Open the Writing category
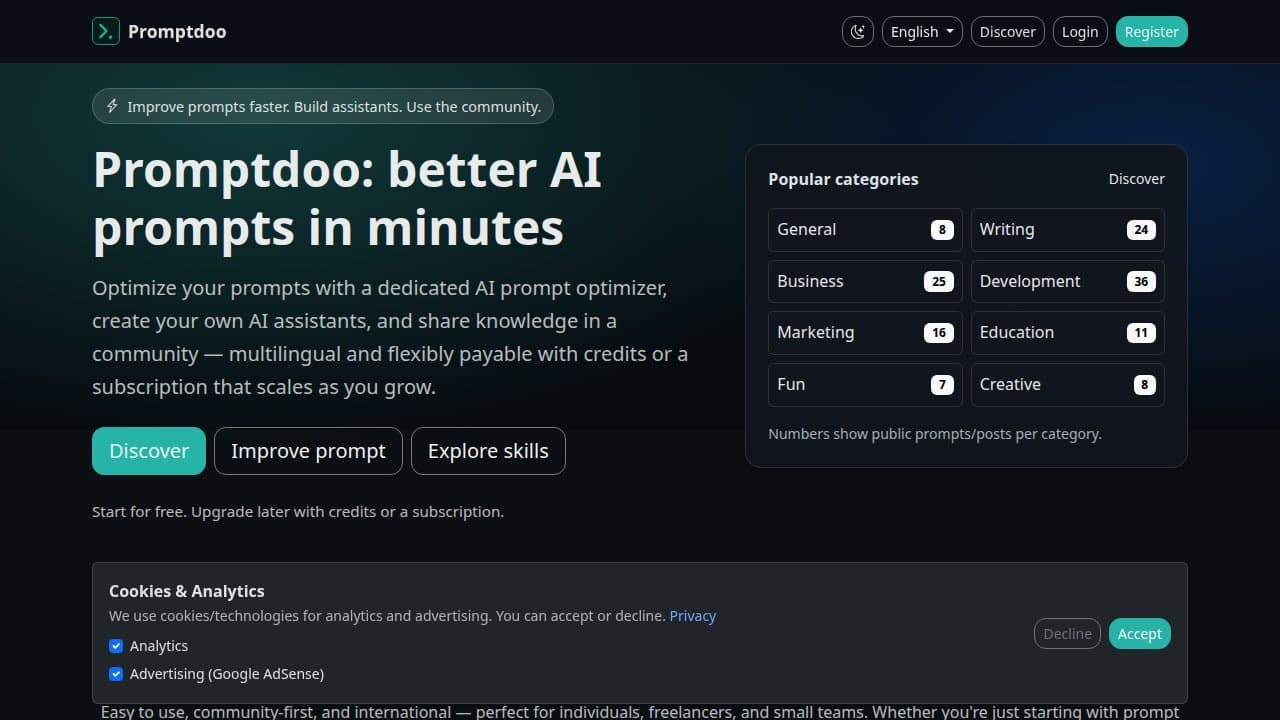 pos(1068,230)
